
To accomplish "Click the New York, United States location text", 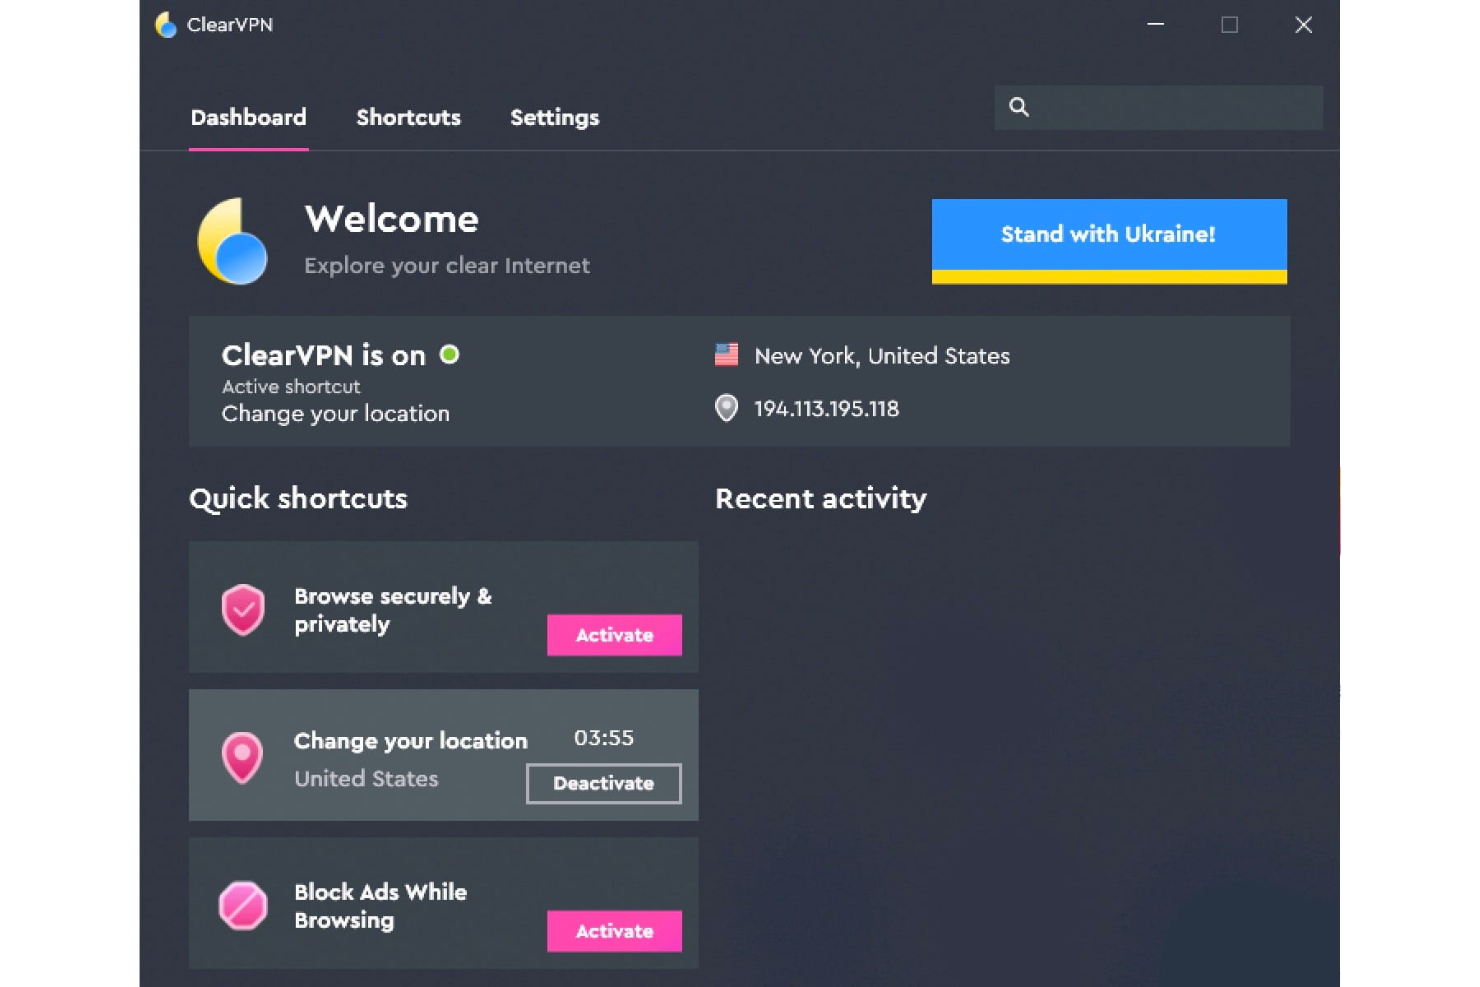I will coord(882,356).
